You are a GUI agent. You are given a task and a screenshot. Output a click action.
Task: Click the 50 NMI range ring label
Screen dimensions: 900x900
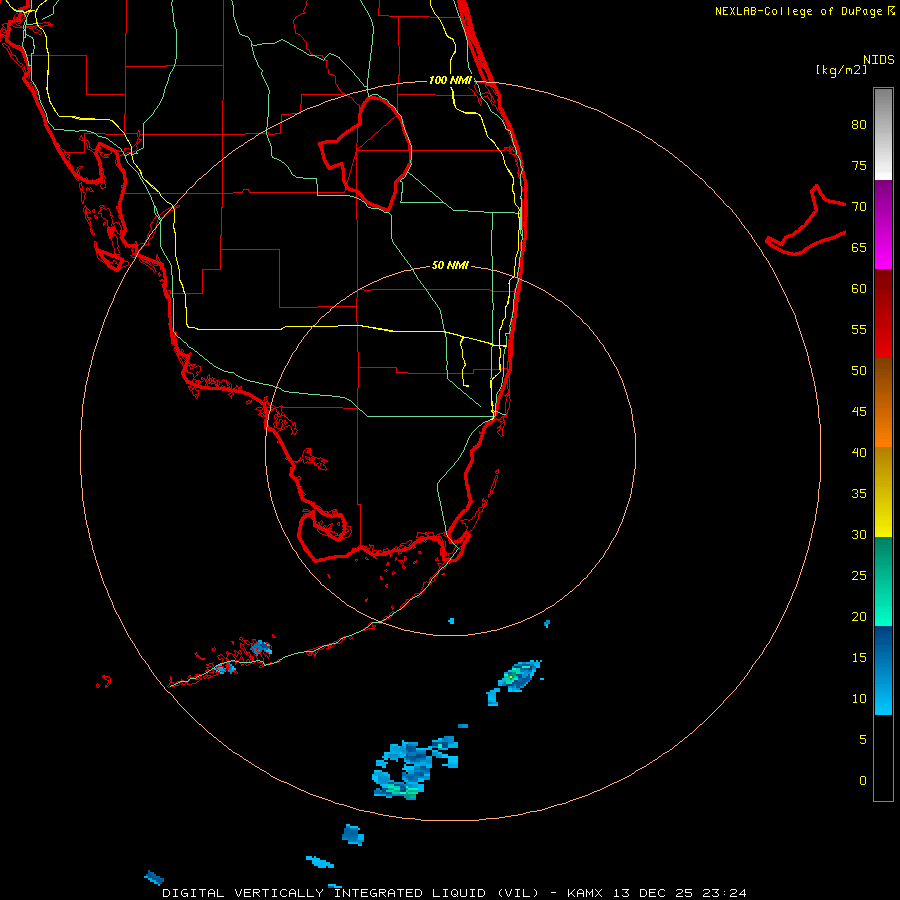click(x=450, y=265)
